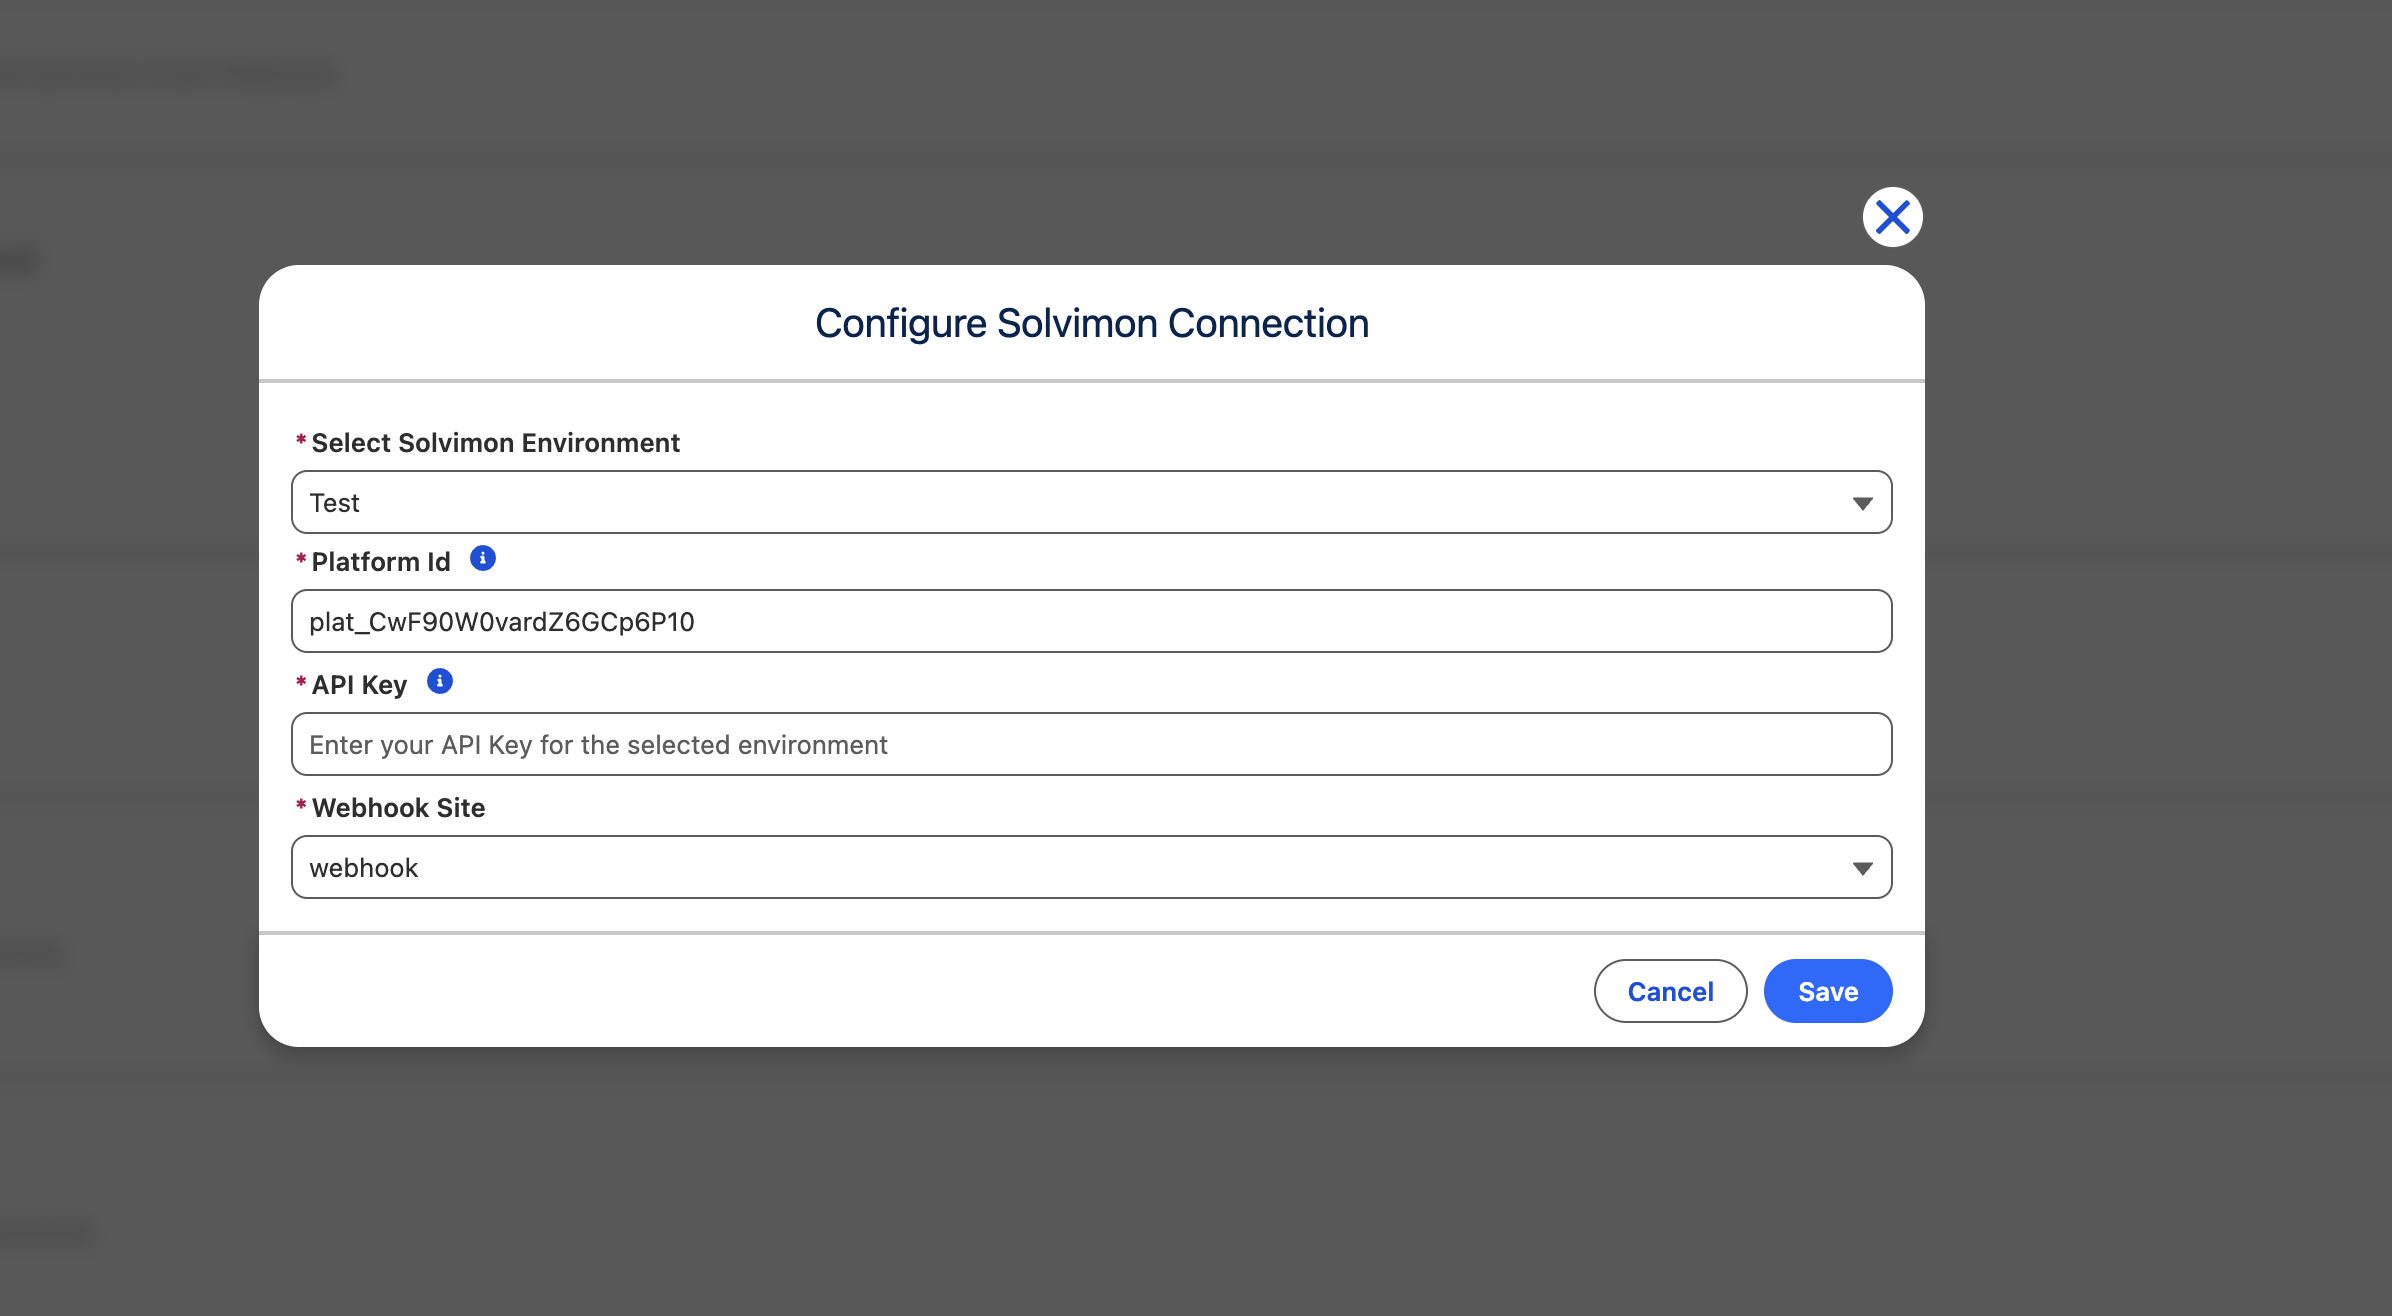2392x1316 pixels.
Task: Expand the Solvimon Environment dropdown arrow
Action: pos(1862,503)
